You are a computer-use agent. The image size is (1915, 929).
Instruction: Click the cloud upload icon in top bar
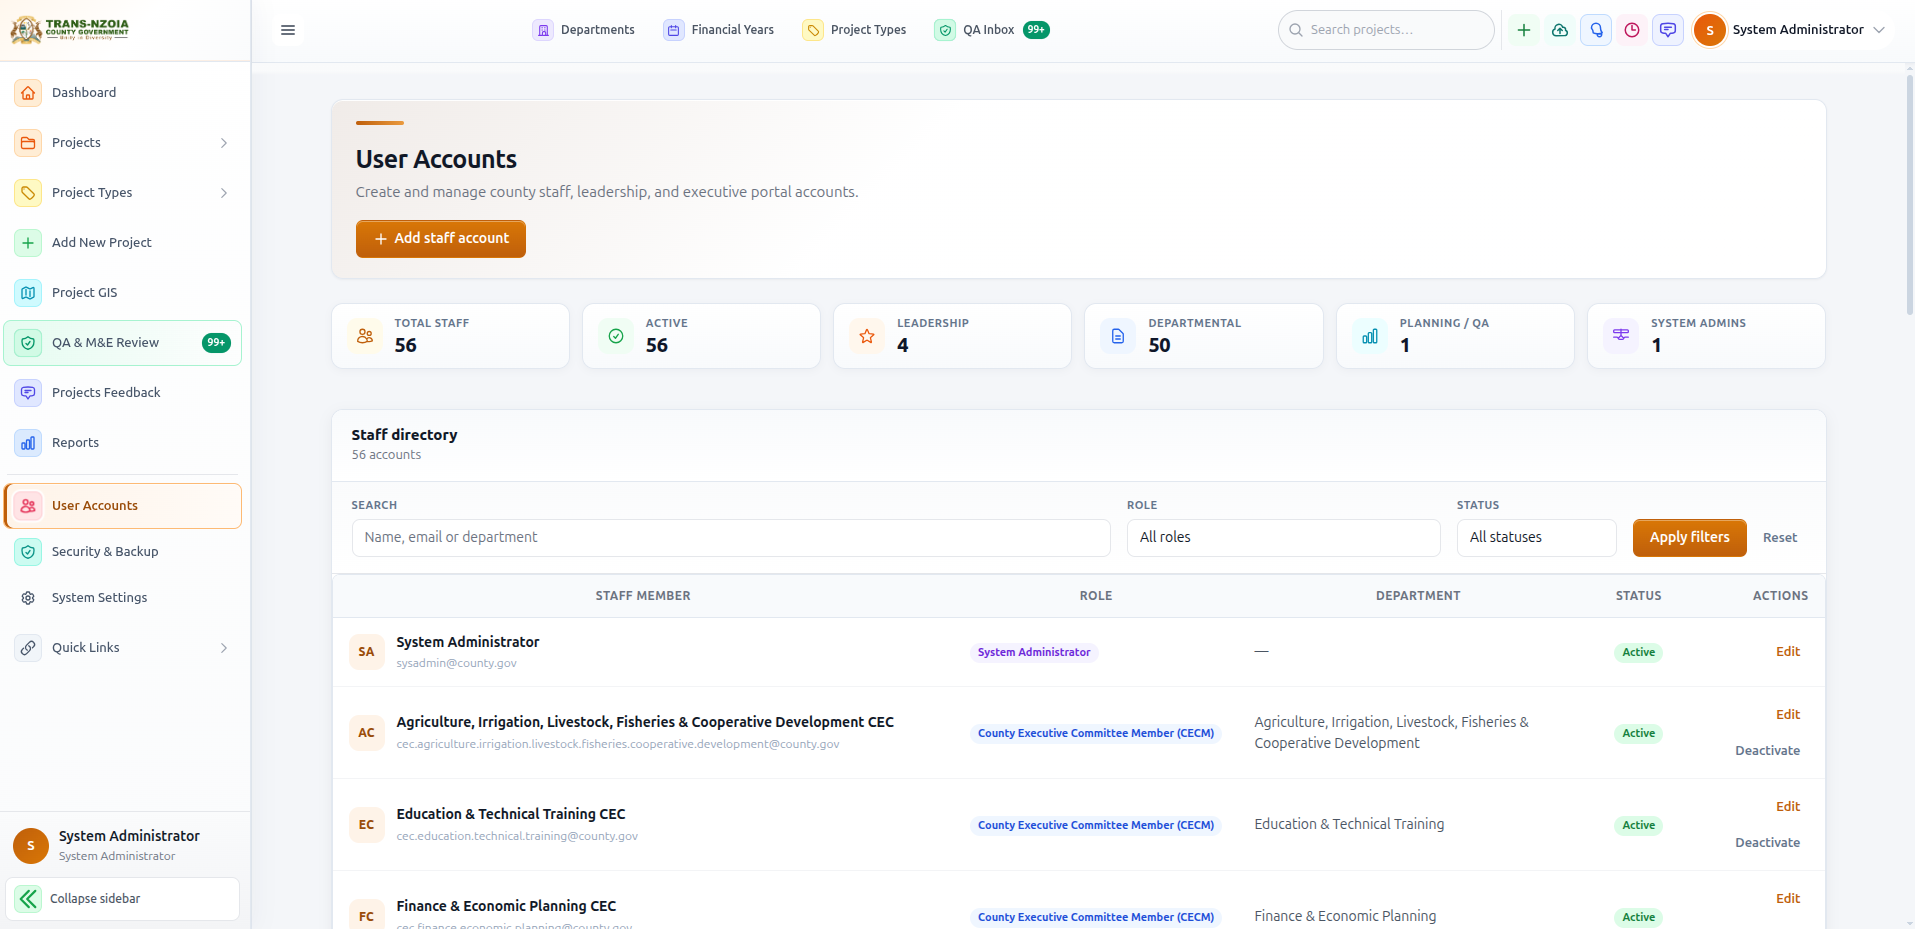pyautogui.click(x=1560, y=30)
